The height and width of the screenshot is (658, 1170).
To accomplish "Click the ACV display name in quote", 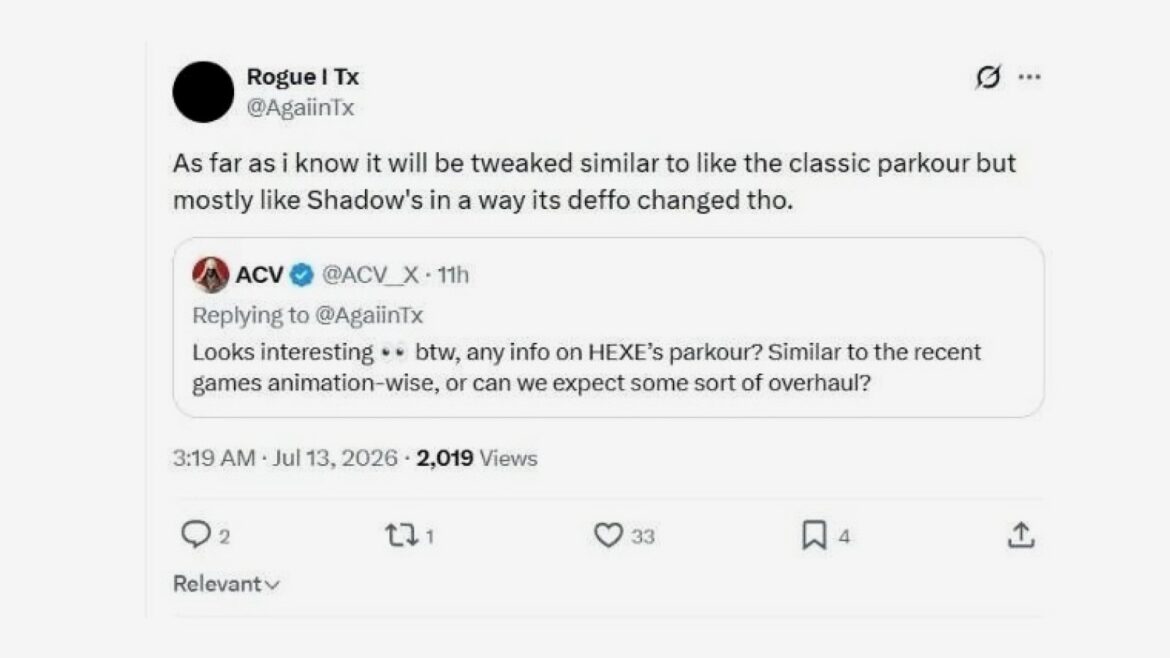I will 260,275.
